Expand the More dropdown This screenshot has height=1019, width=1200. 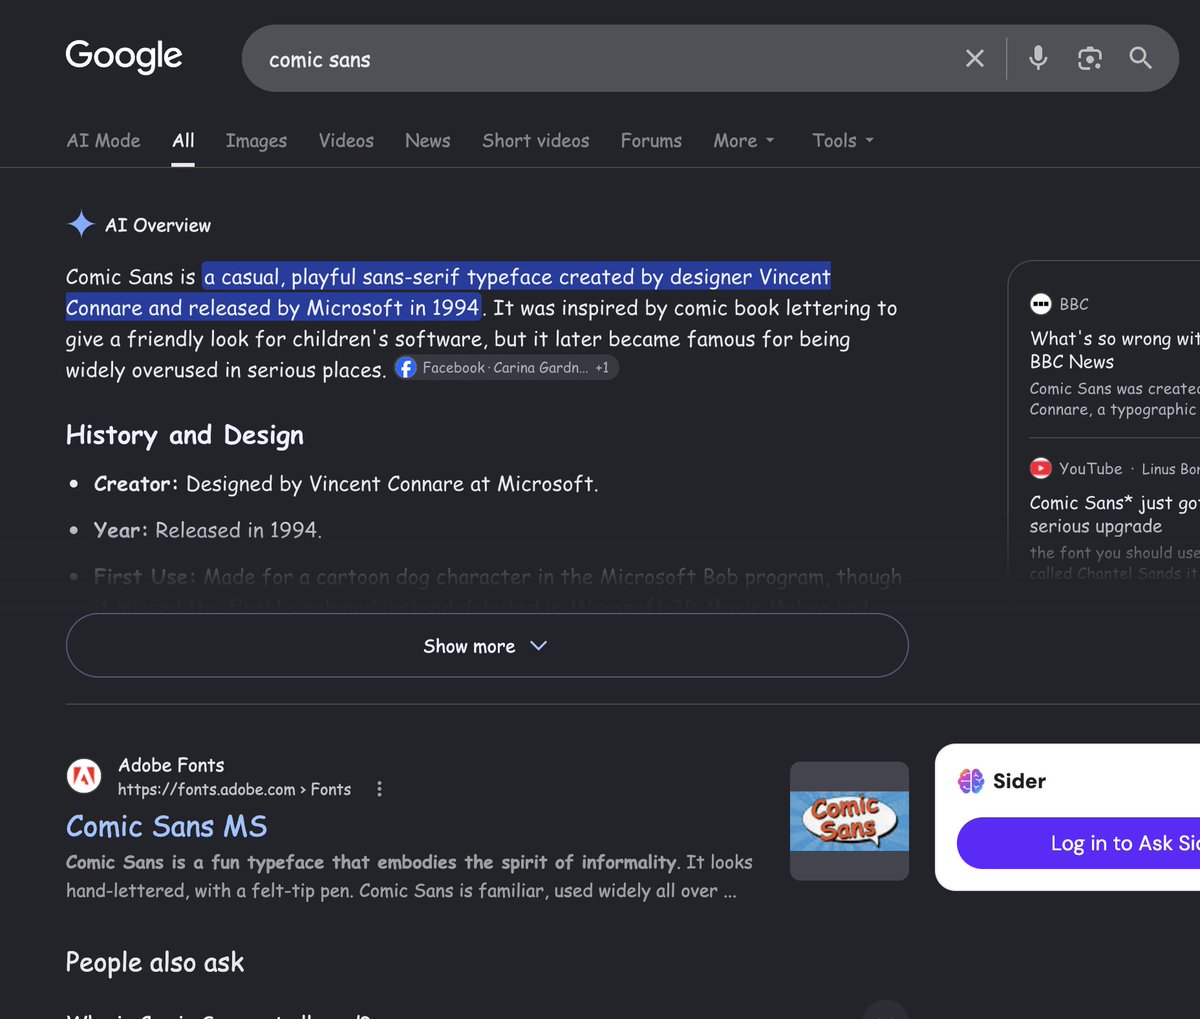tap(744, 141)
